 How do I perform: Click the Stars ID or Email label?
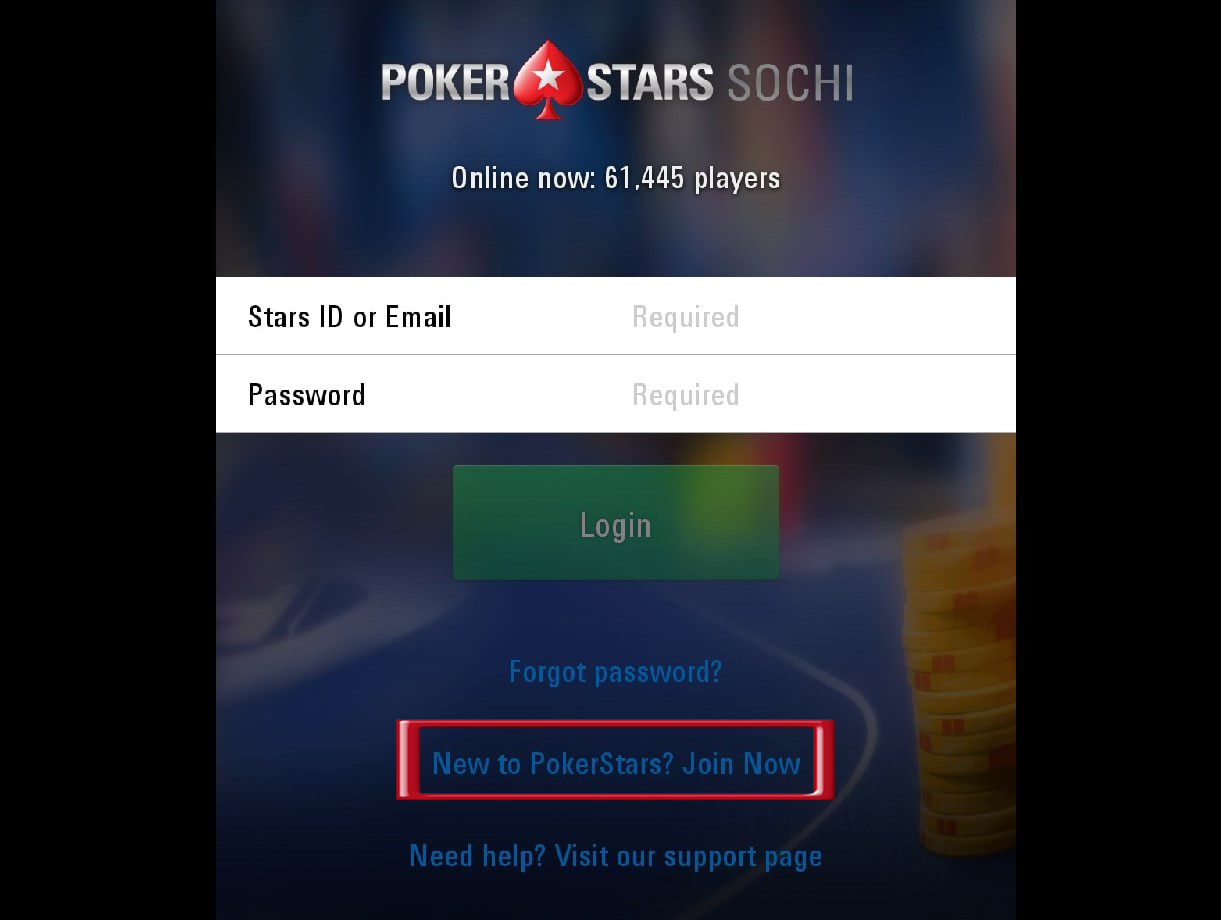tap(350, 317)
